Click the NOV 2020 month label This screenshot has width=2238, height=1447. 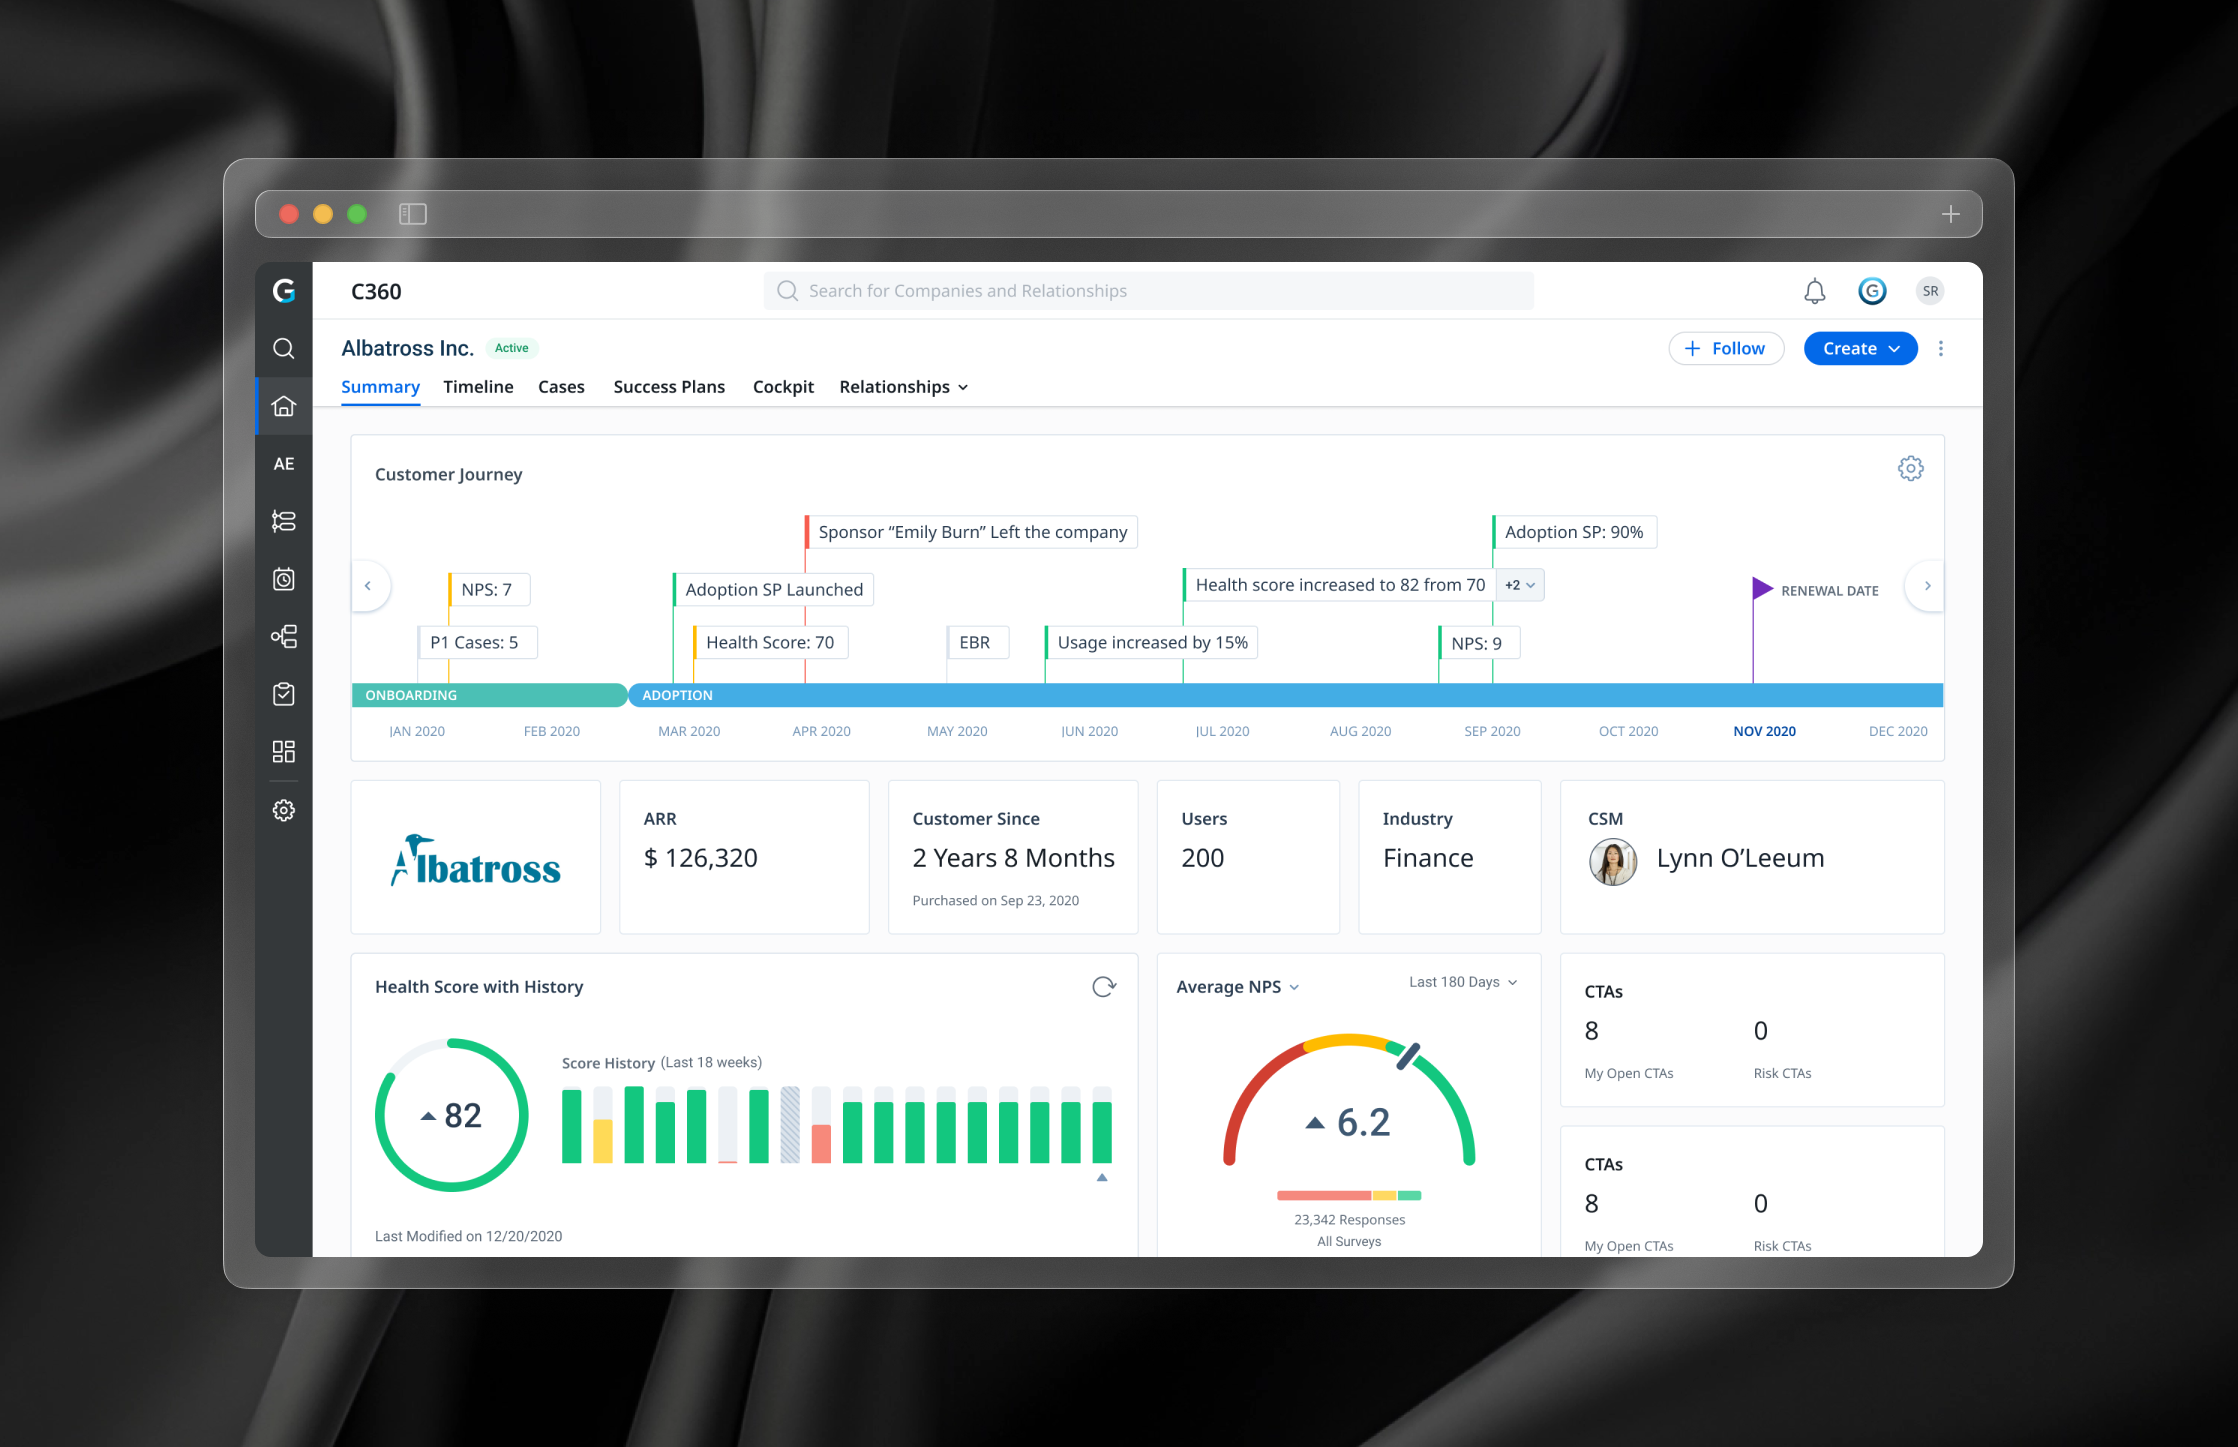point(1764,731)
